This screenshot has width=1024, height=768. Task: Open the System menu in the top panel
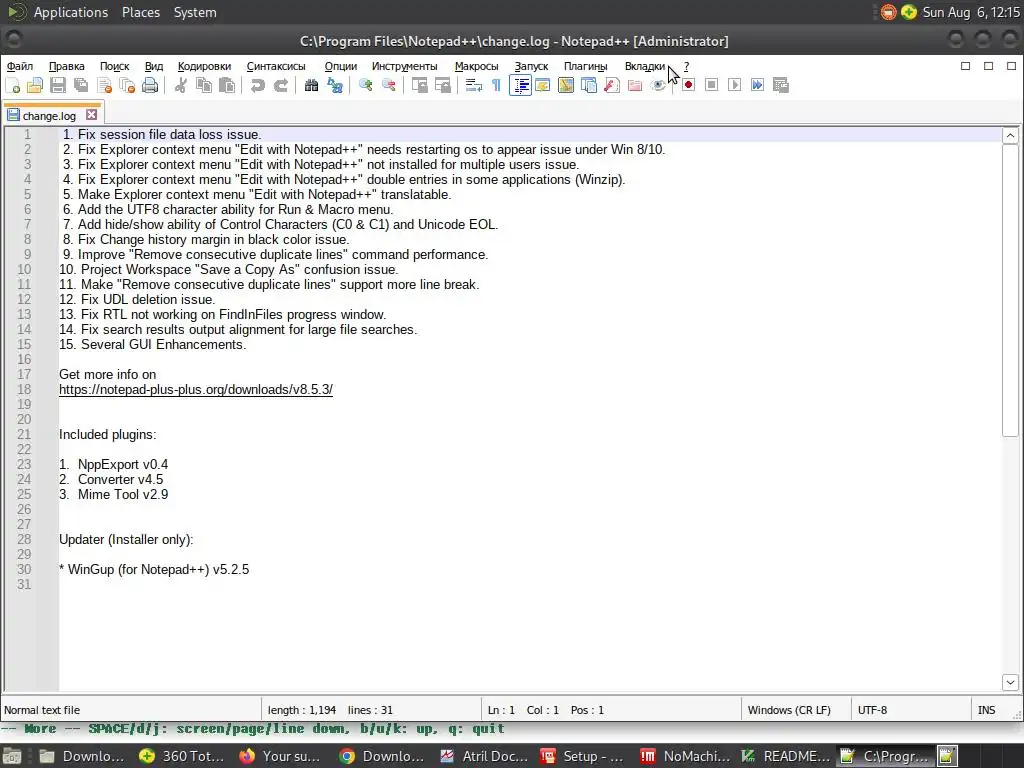[195, 12]
